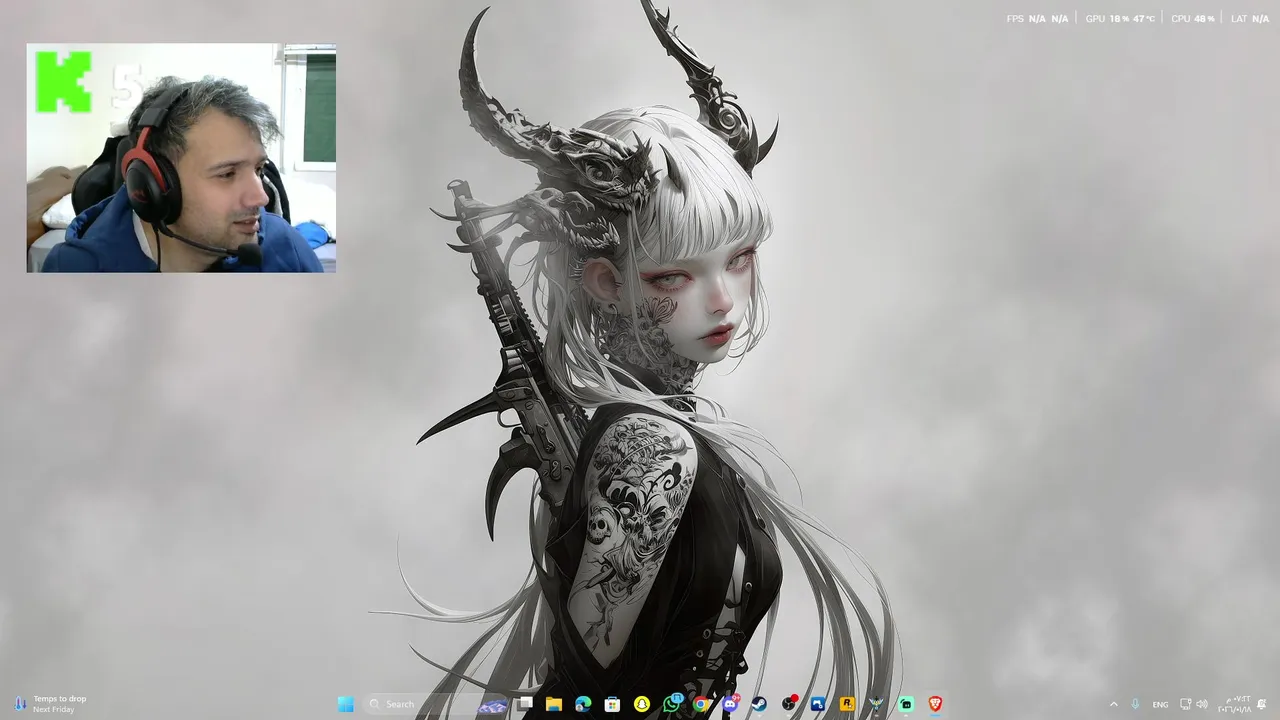
Task: Expand the hidden system tray icons chevron
Action: pos(1114,704)
